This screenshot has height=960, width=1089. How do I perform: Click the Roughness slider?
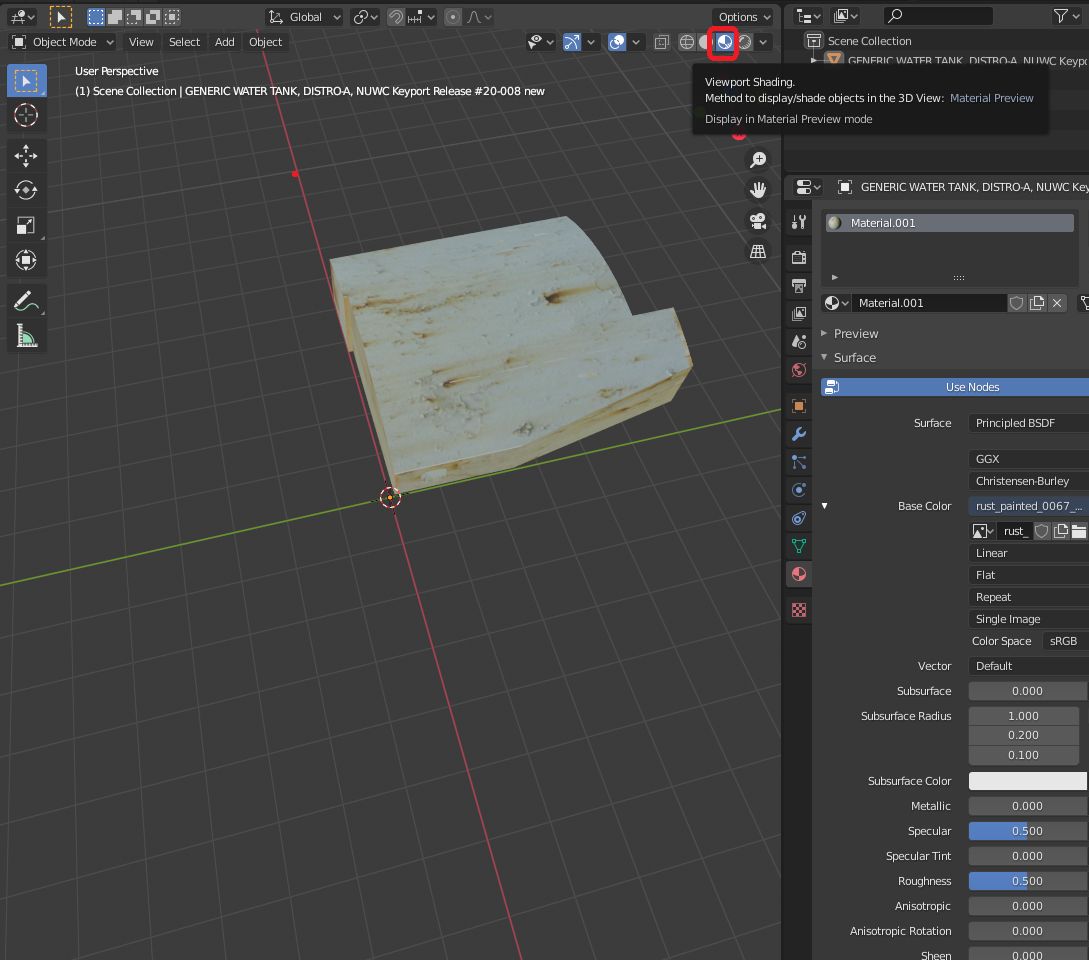(1027, 881)
